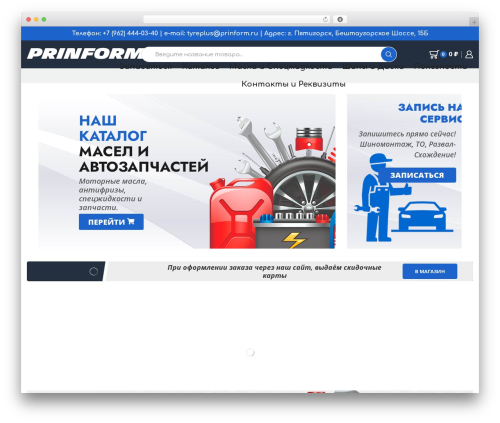The image size is (500, 423).
Task: Open the НАШ КАТАЛОГ banner image
Action: (187, 171)
